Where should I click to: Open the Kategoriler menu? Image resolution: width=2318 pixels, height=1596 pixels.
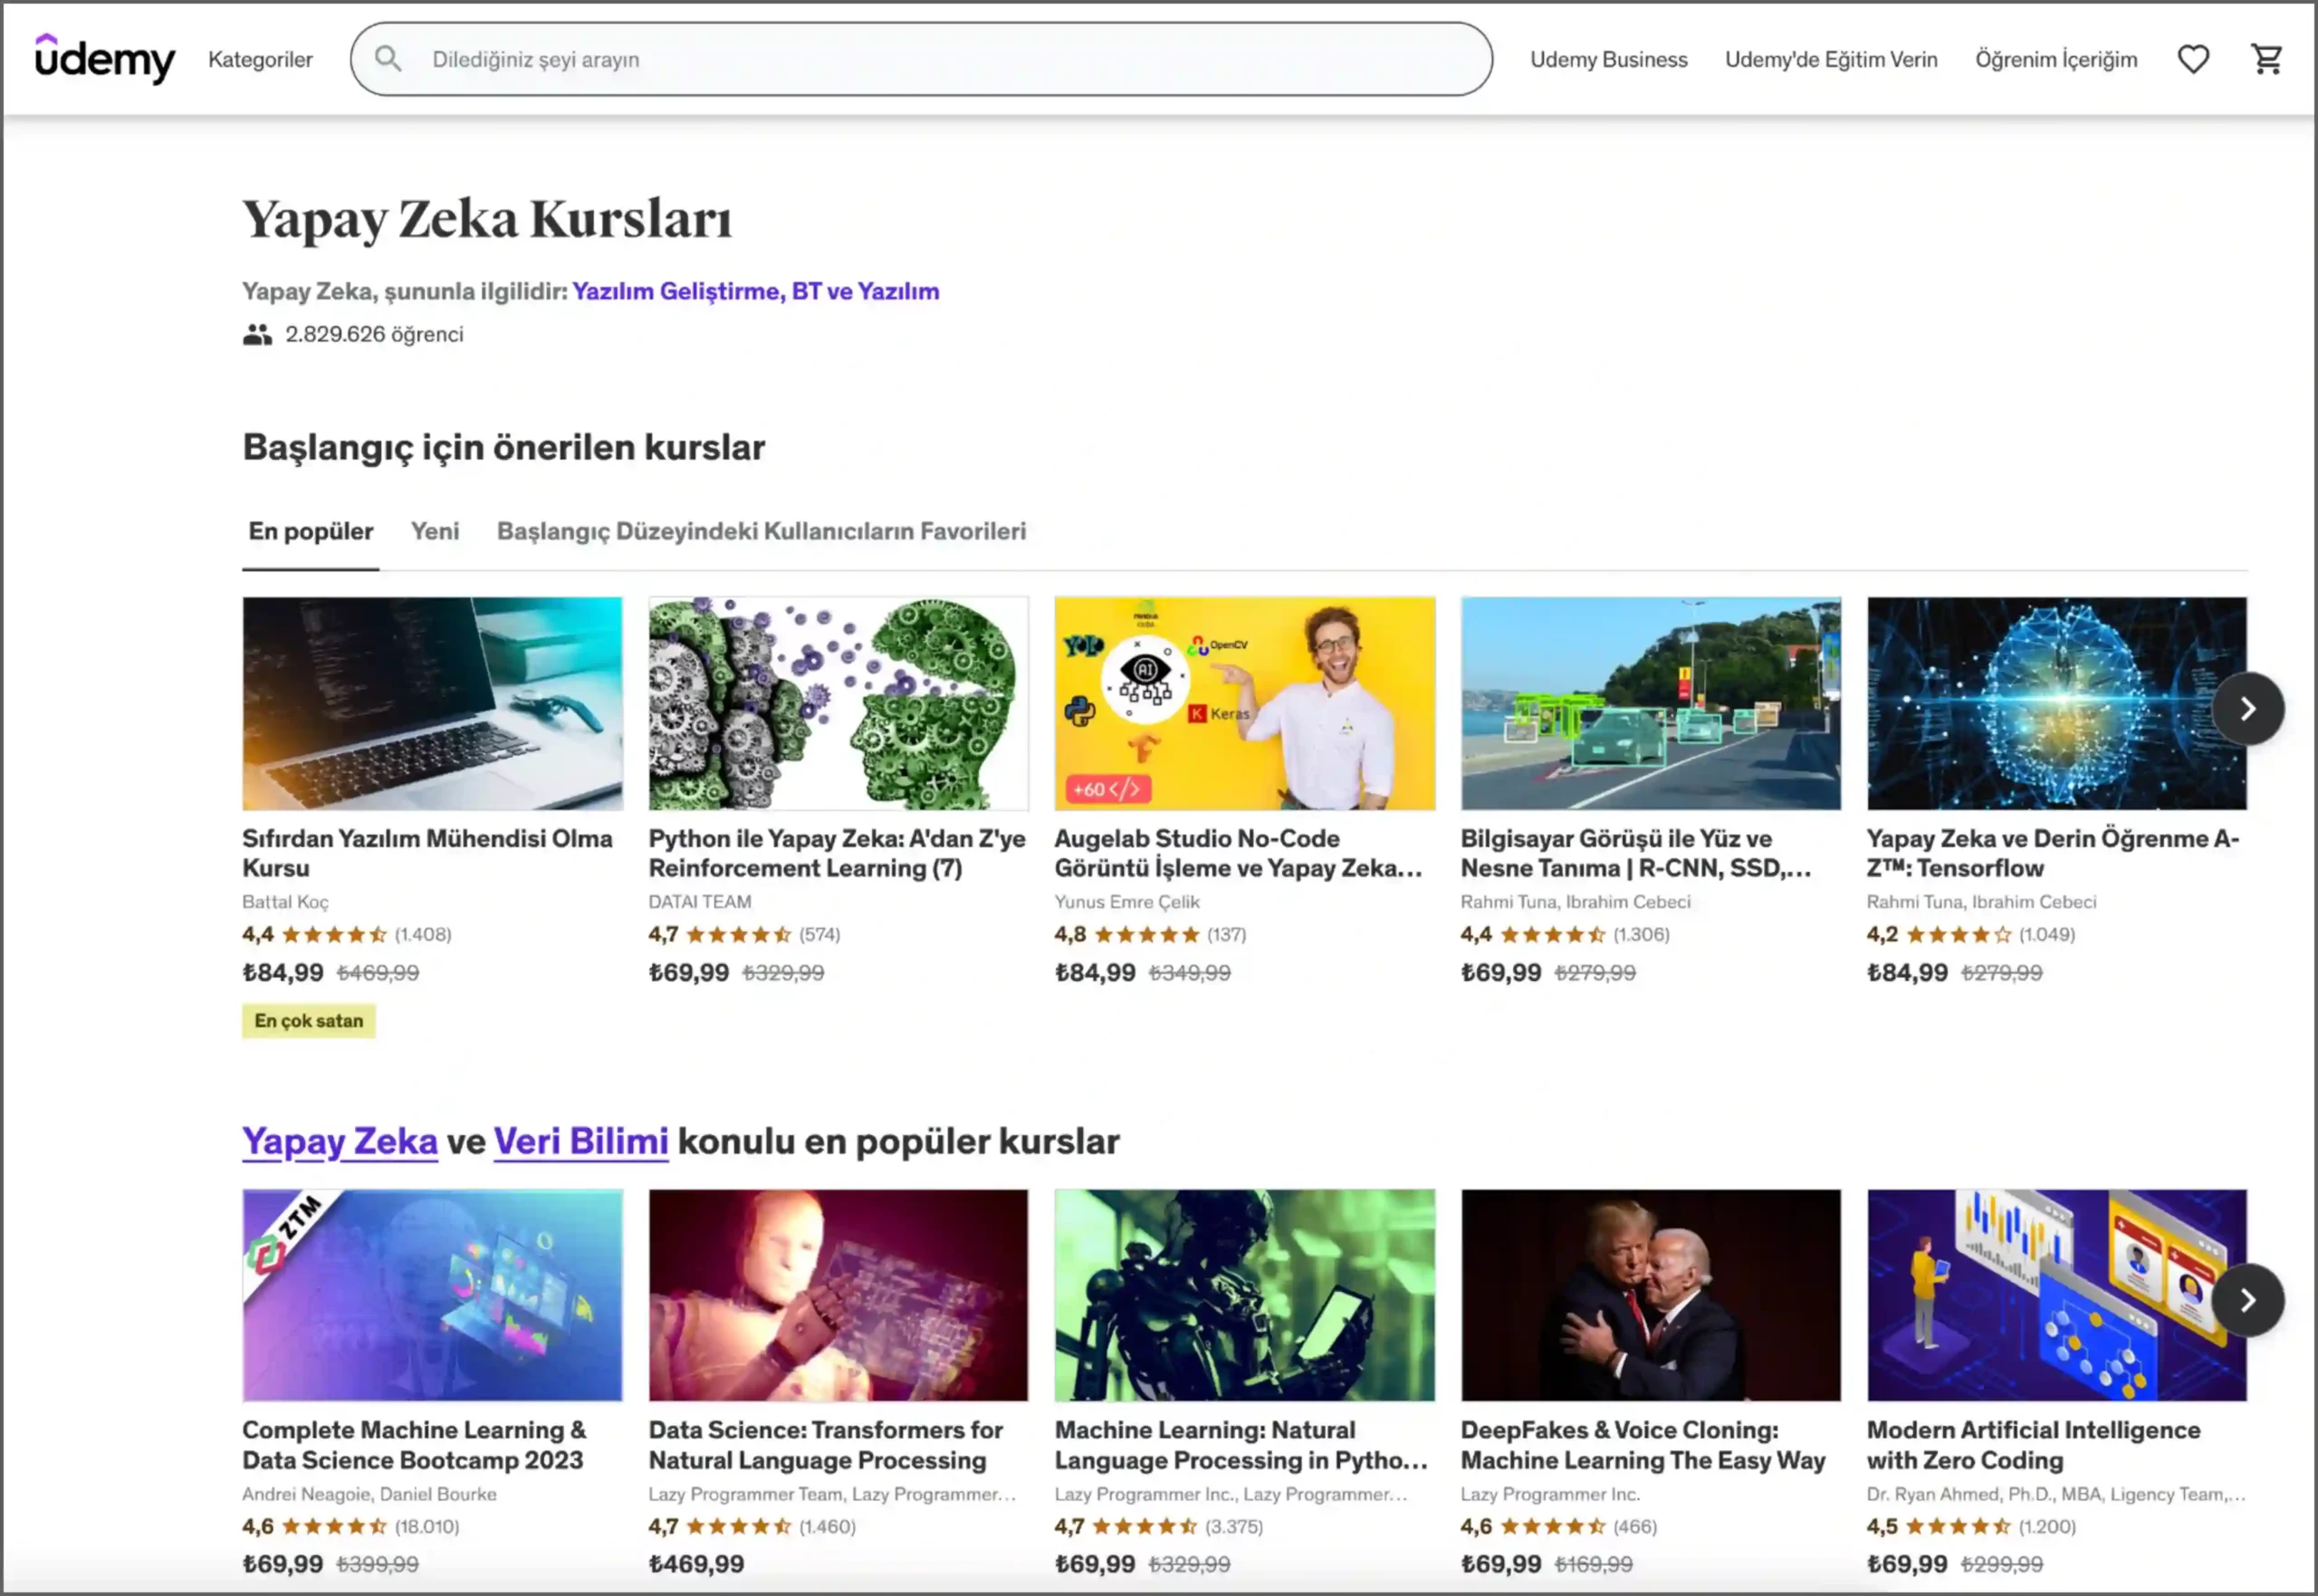pyautogui.click(x=260, y=59)
